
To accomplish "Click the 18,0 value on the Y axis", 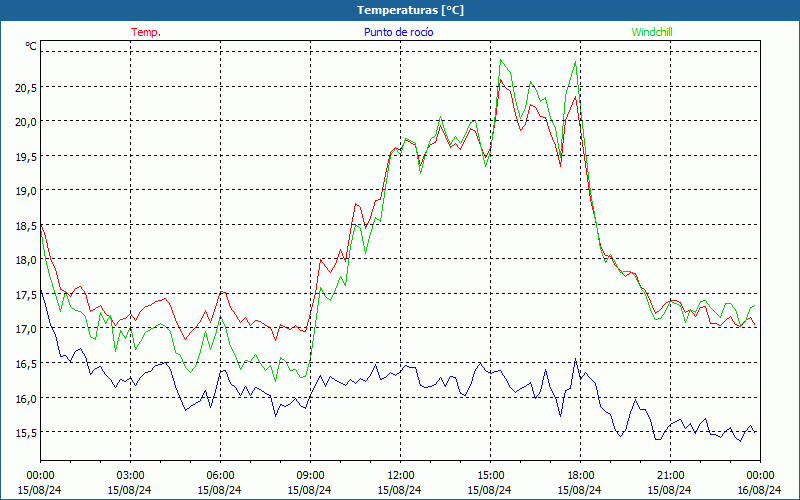I will click(x=26, y=260).
